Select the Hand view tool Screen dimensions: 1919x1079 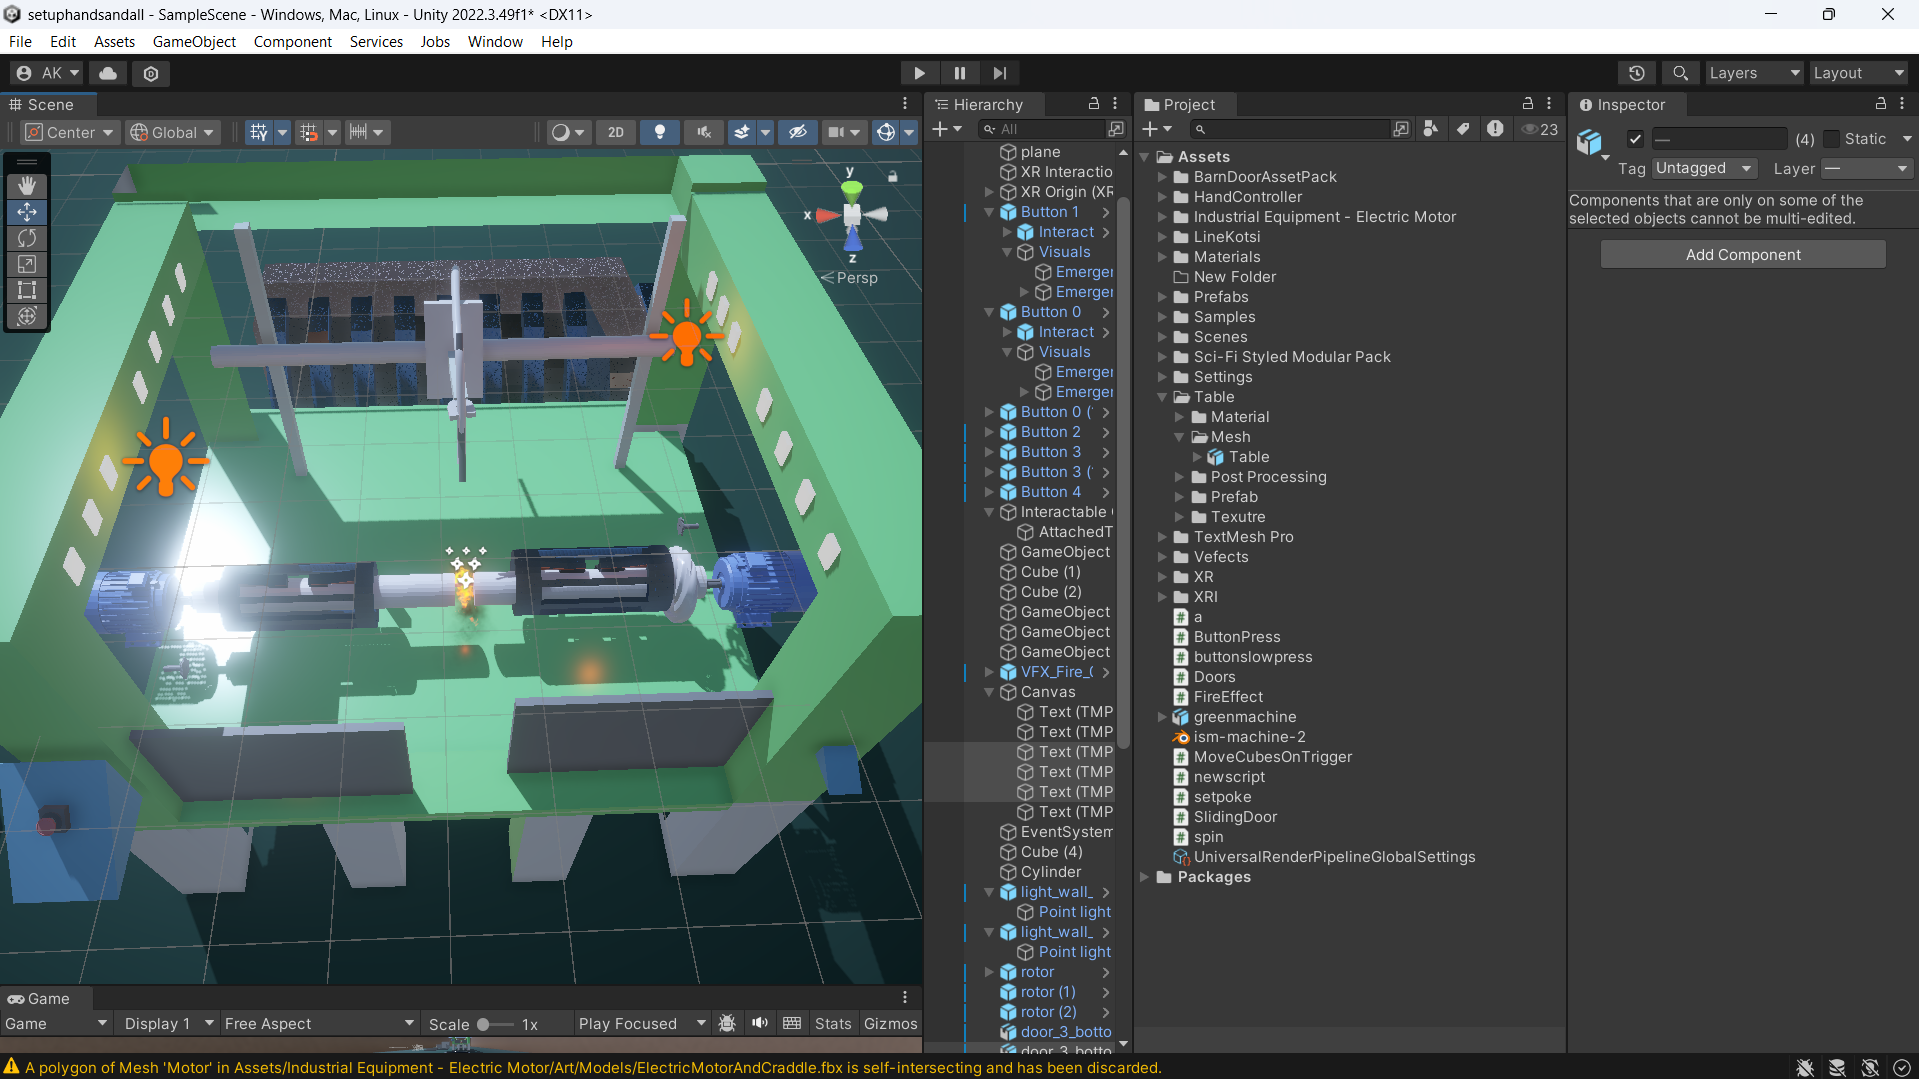click(27, 186)
